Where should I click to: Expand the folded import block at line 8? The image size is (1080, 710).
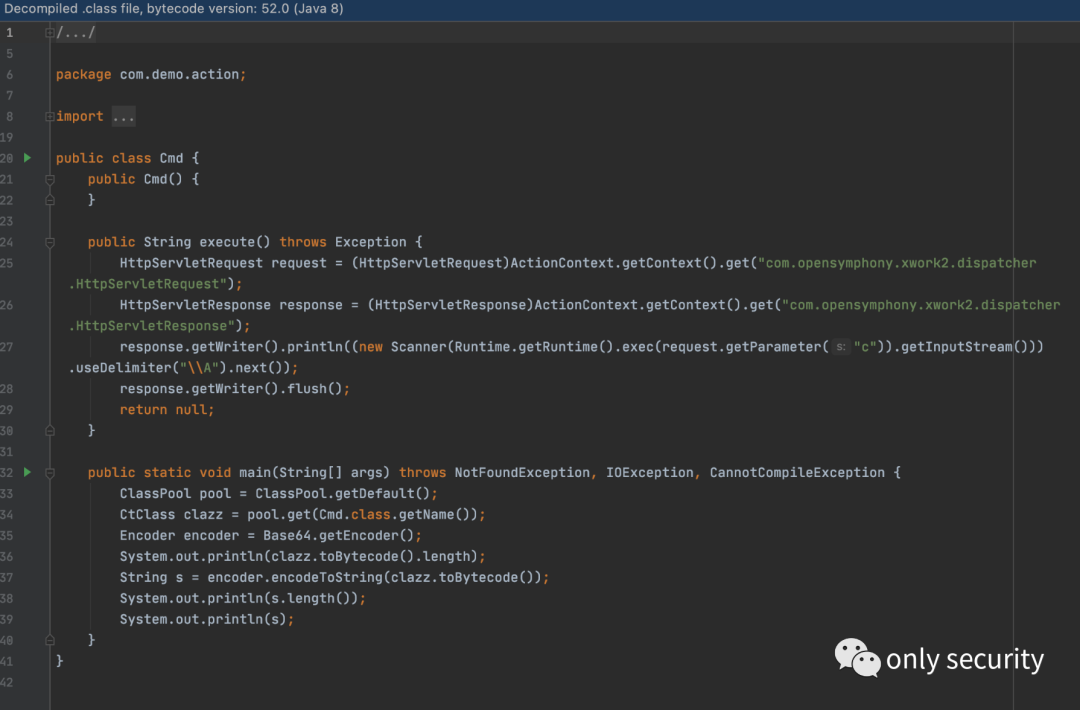pyautogui.click(x=50, y=116)
